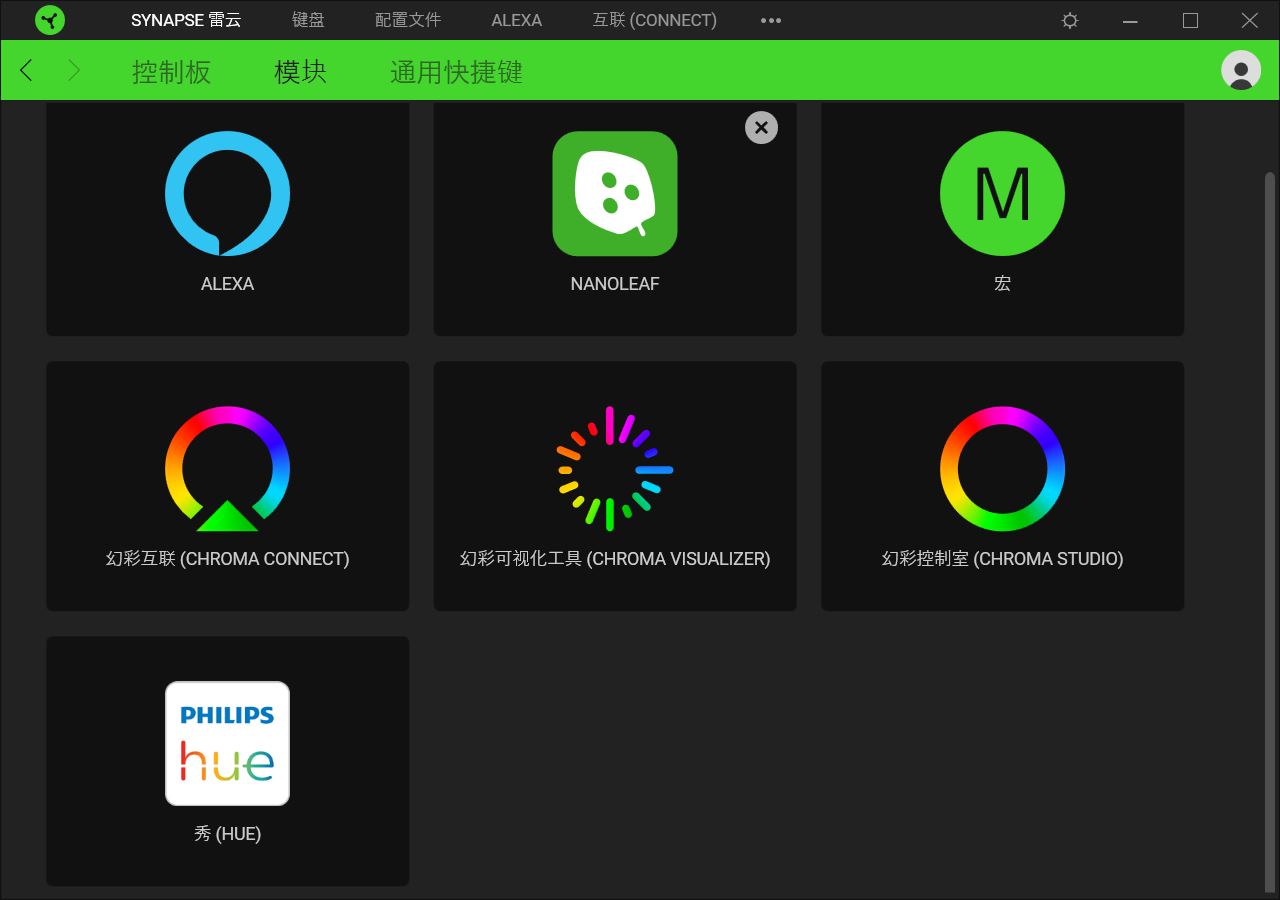This screenshot has width=1280, height=900.
Task: Go forward with the right arrow
Action: coord(74,70)
